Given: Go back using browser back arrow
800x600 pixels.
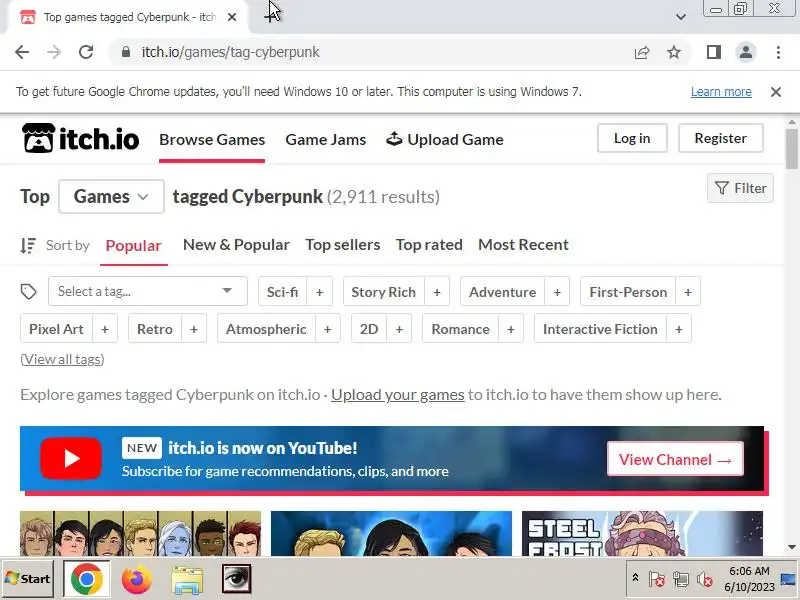Looking at the screenshot, I should [22, 52].
